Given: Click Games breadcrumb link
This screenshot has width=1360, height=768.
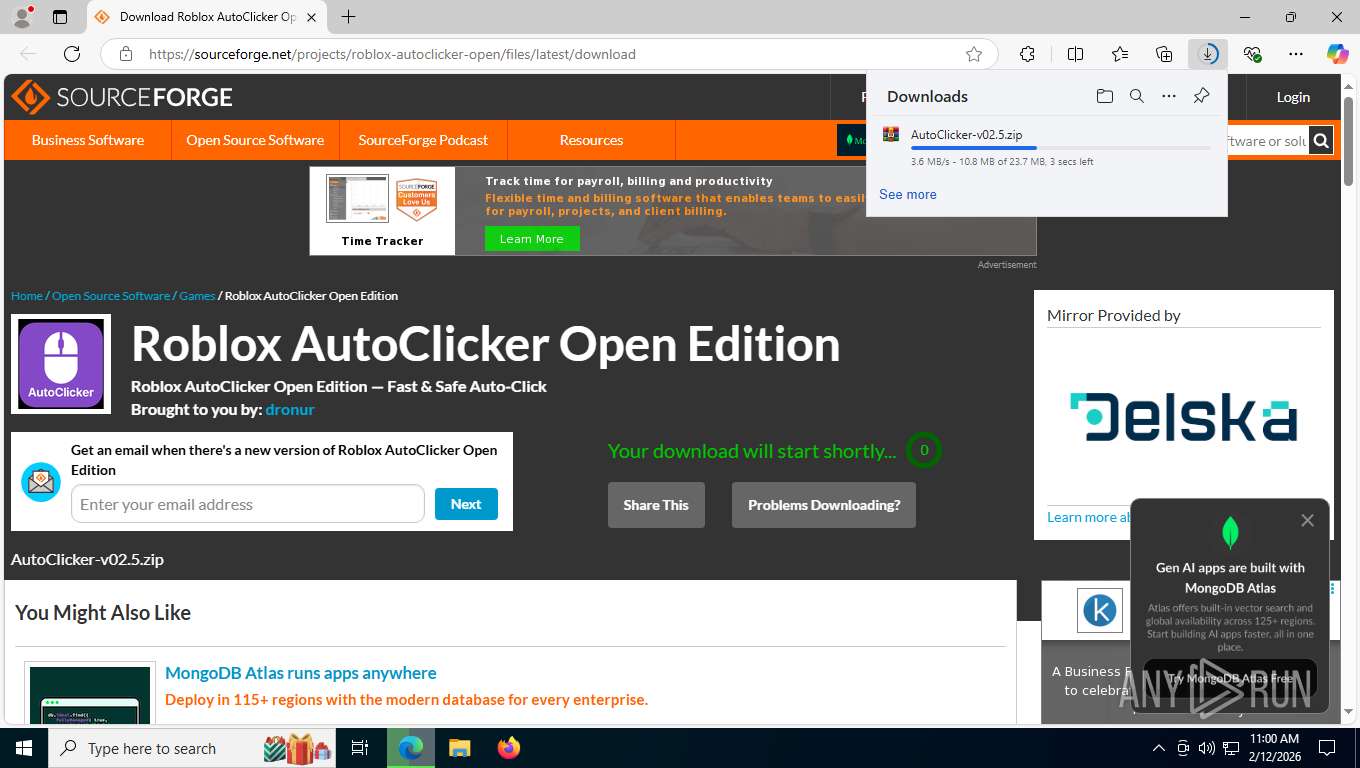Looking at the screenshot, I should (x=197, y=296).
